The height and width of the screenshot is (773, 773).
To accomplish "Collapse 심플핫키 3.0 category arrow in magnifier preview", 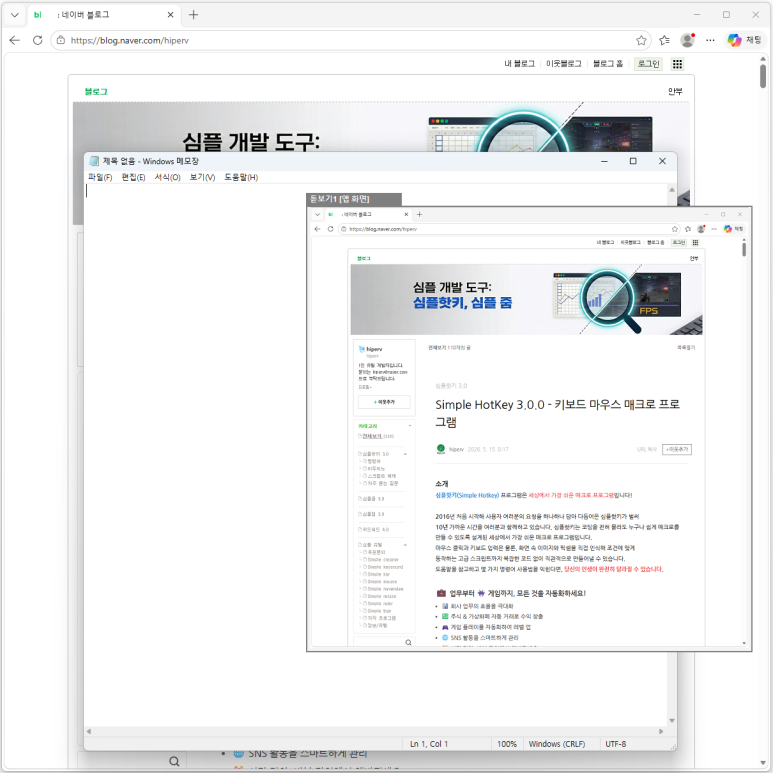I will point(405,454).
